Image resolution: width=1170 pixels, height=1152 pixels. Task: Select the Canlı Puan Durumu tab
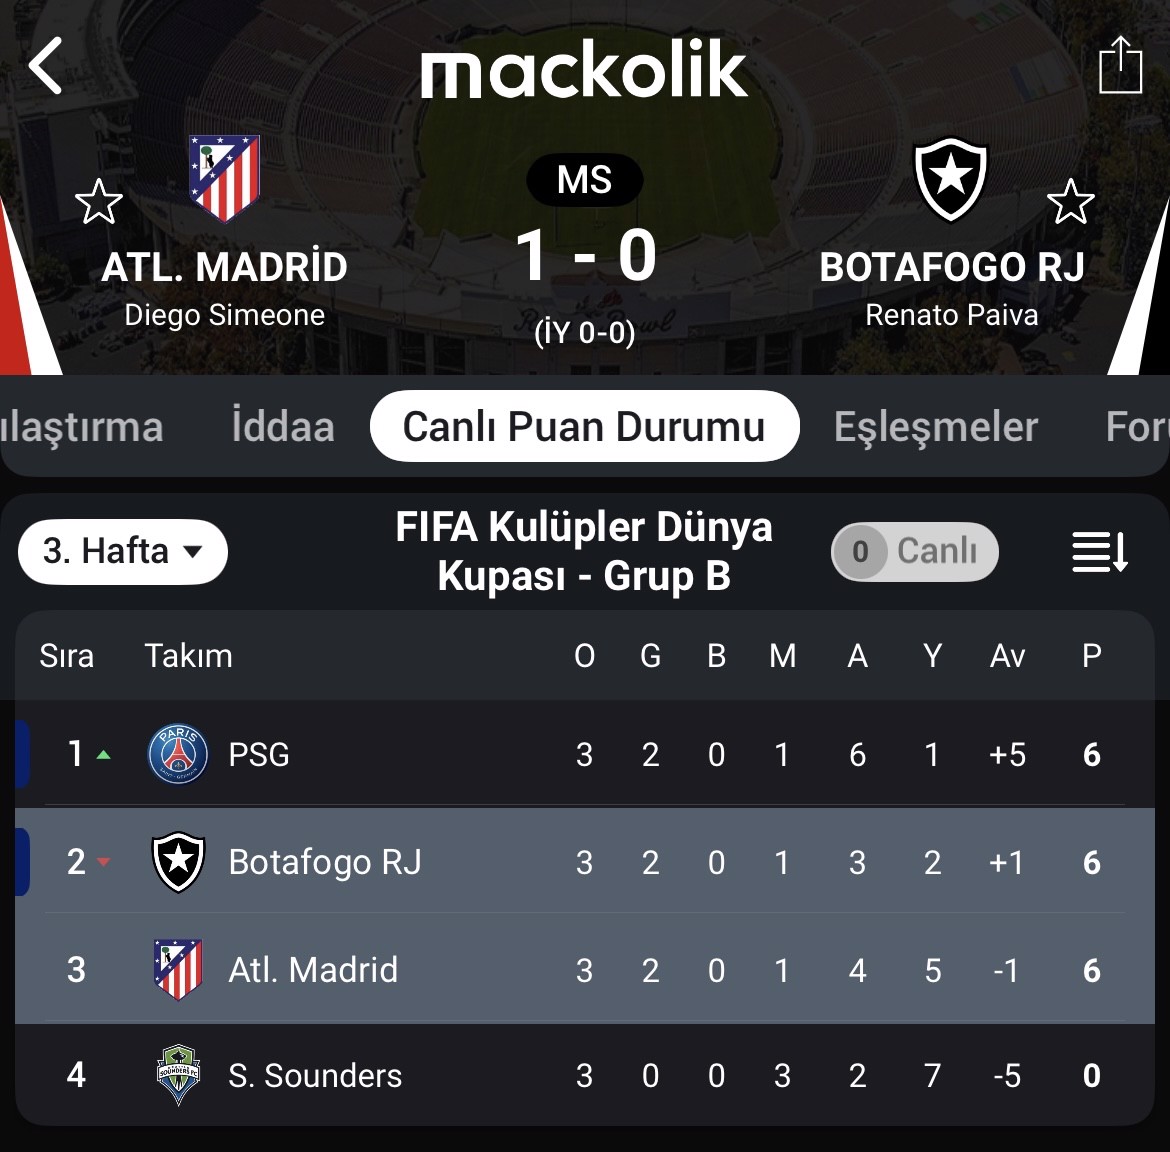click(584, 426)
